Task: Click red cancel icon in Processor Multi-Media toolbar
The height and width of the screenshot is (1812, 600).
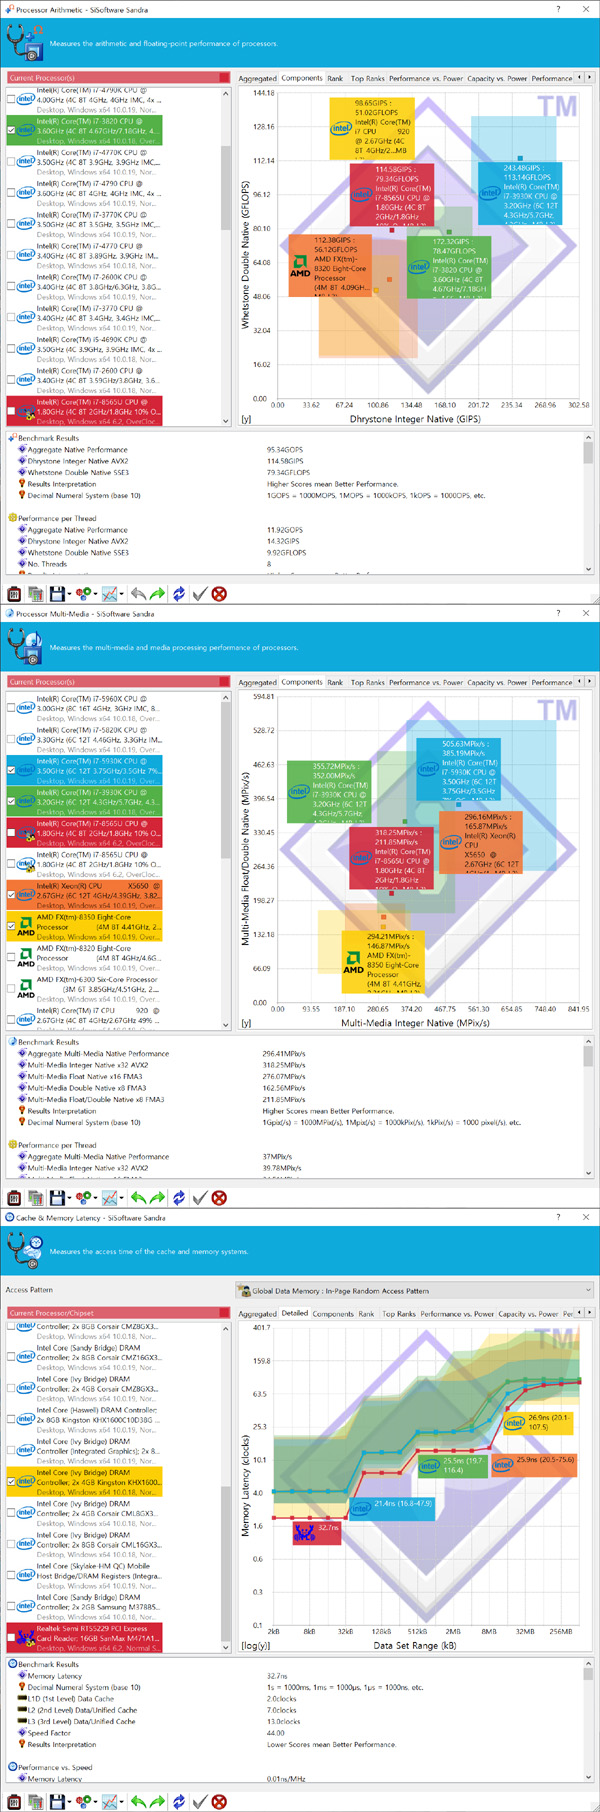Action: click(x=219, y=1198)
